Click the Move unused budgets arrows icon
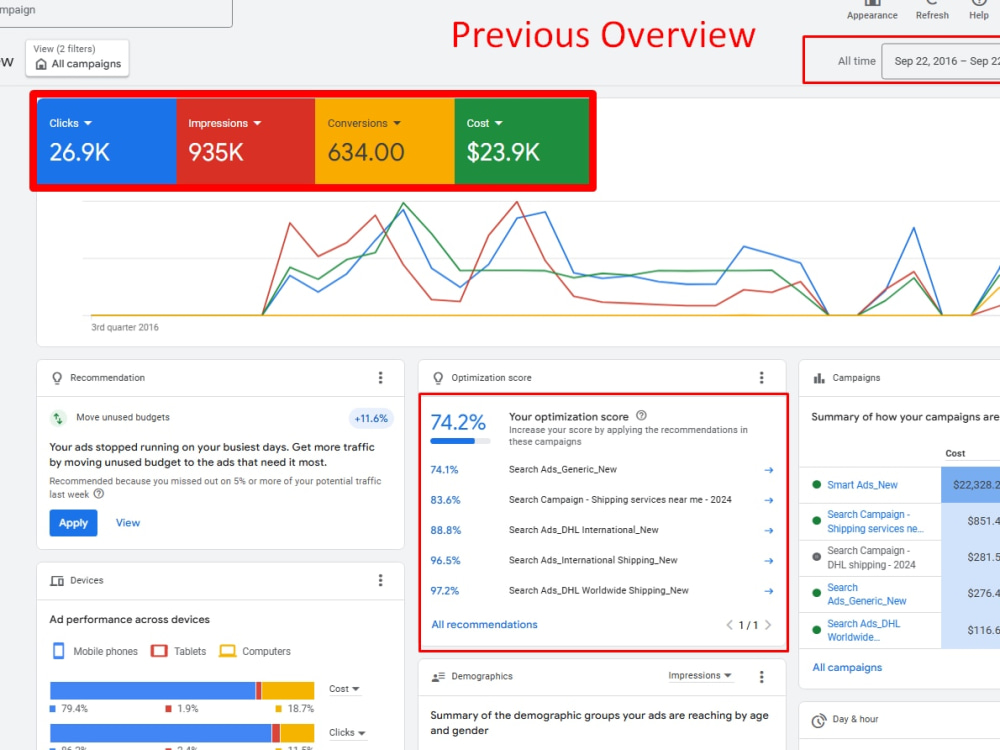The width and height of the screenshot is (1000, 750). [x=58, y=418]
